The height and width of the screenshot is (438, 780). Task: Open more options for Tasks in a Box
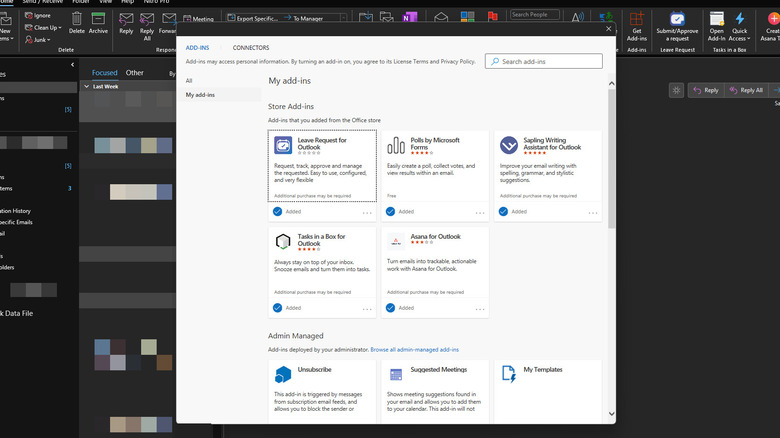tap(367, 309)
